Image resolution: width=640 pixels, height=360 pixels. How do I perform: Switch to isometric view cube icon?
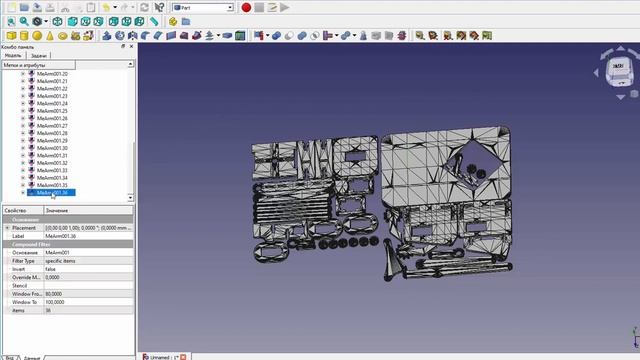[58, 22]
